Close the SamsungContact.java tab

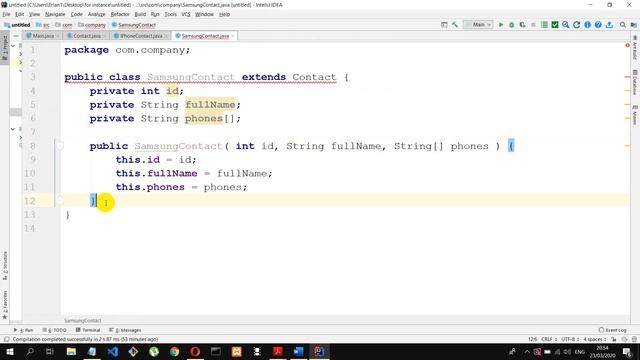click(x=233, y=36)
